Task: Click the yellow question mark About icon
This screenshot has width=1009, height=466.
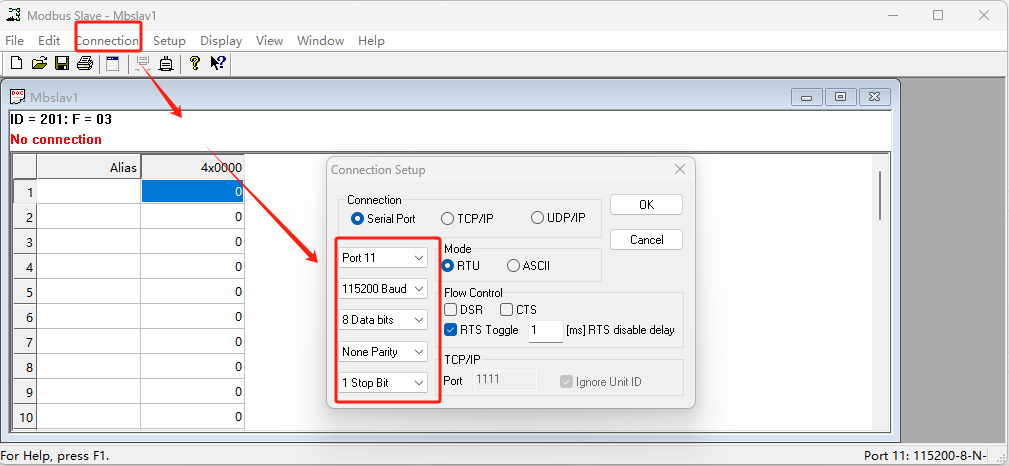Action: click(x=195, y=64)
